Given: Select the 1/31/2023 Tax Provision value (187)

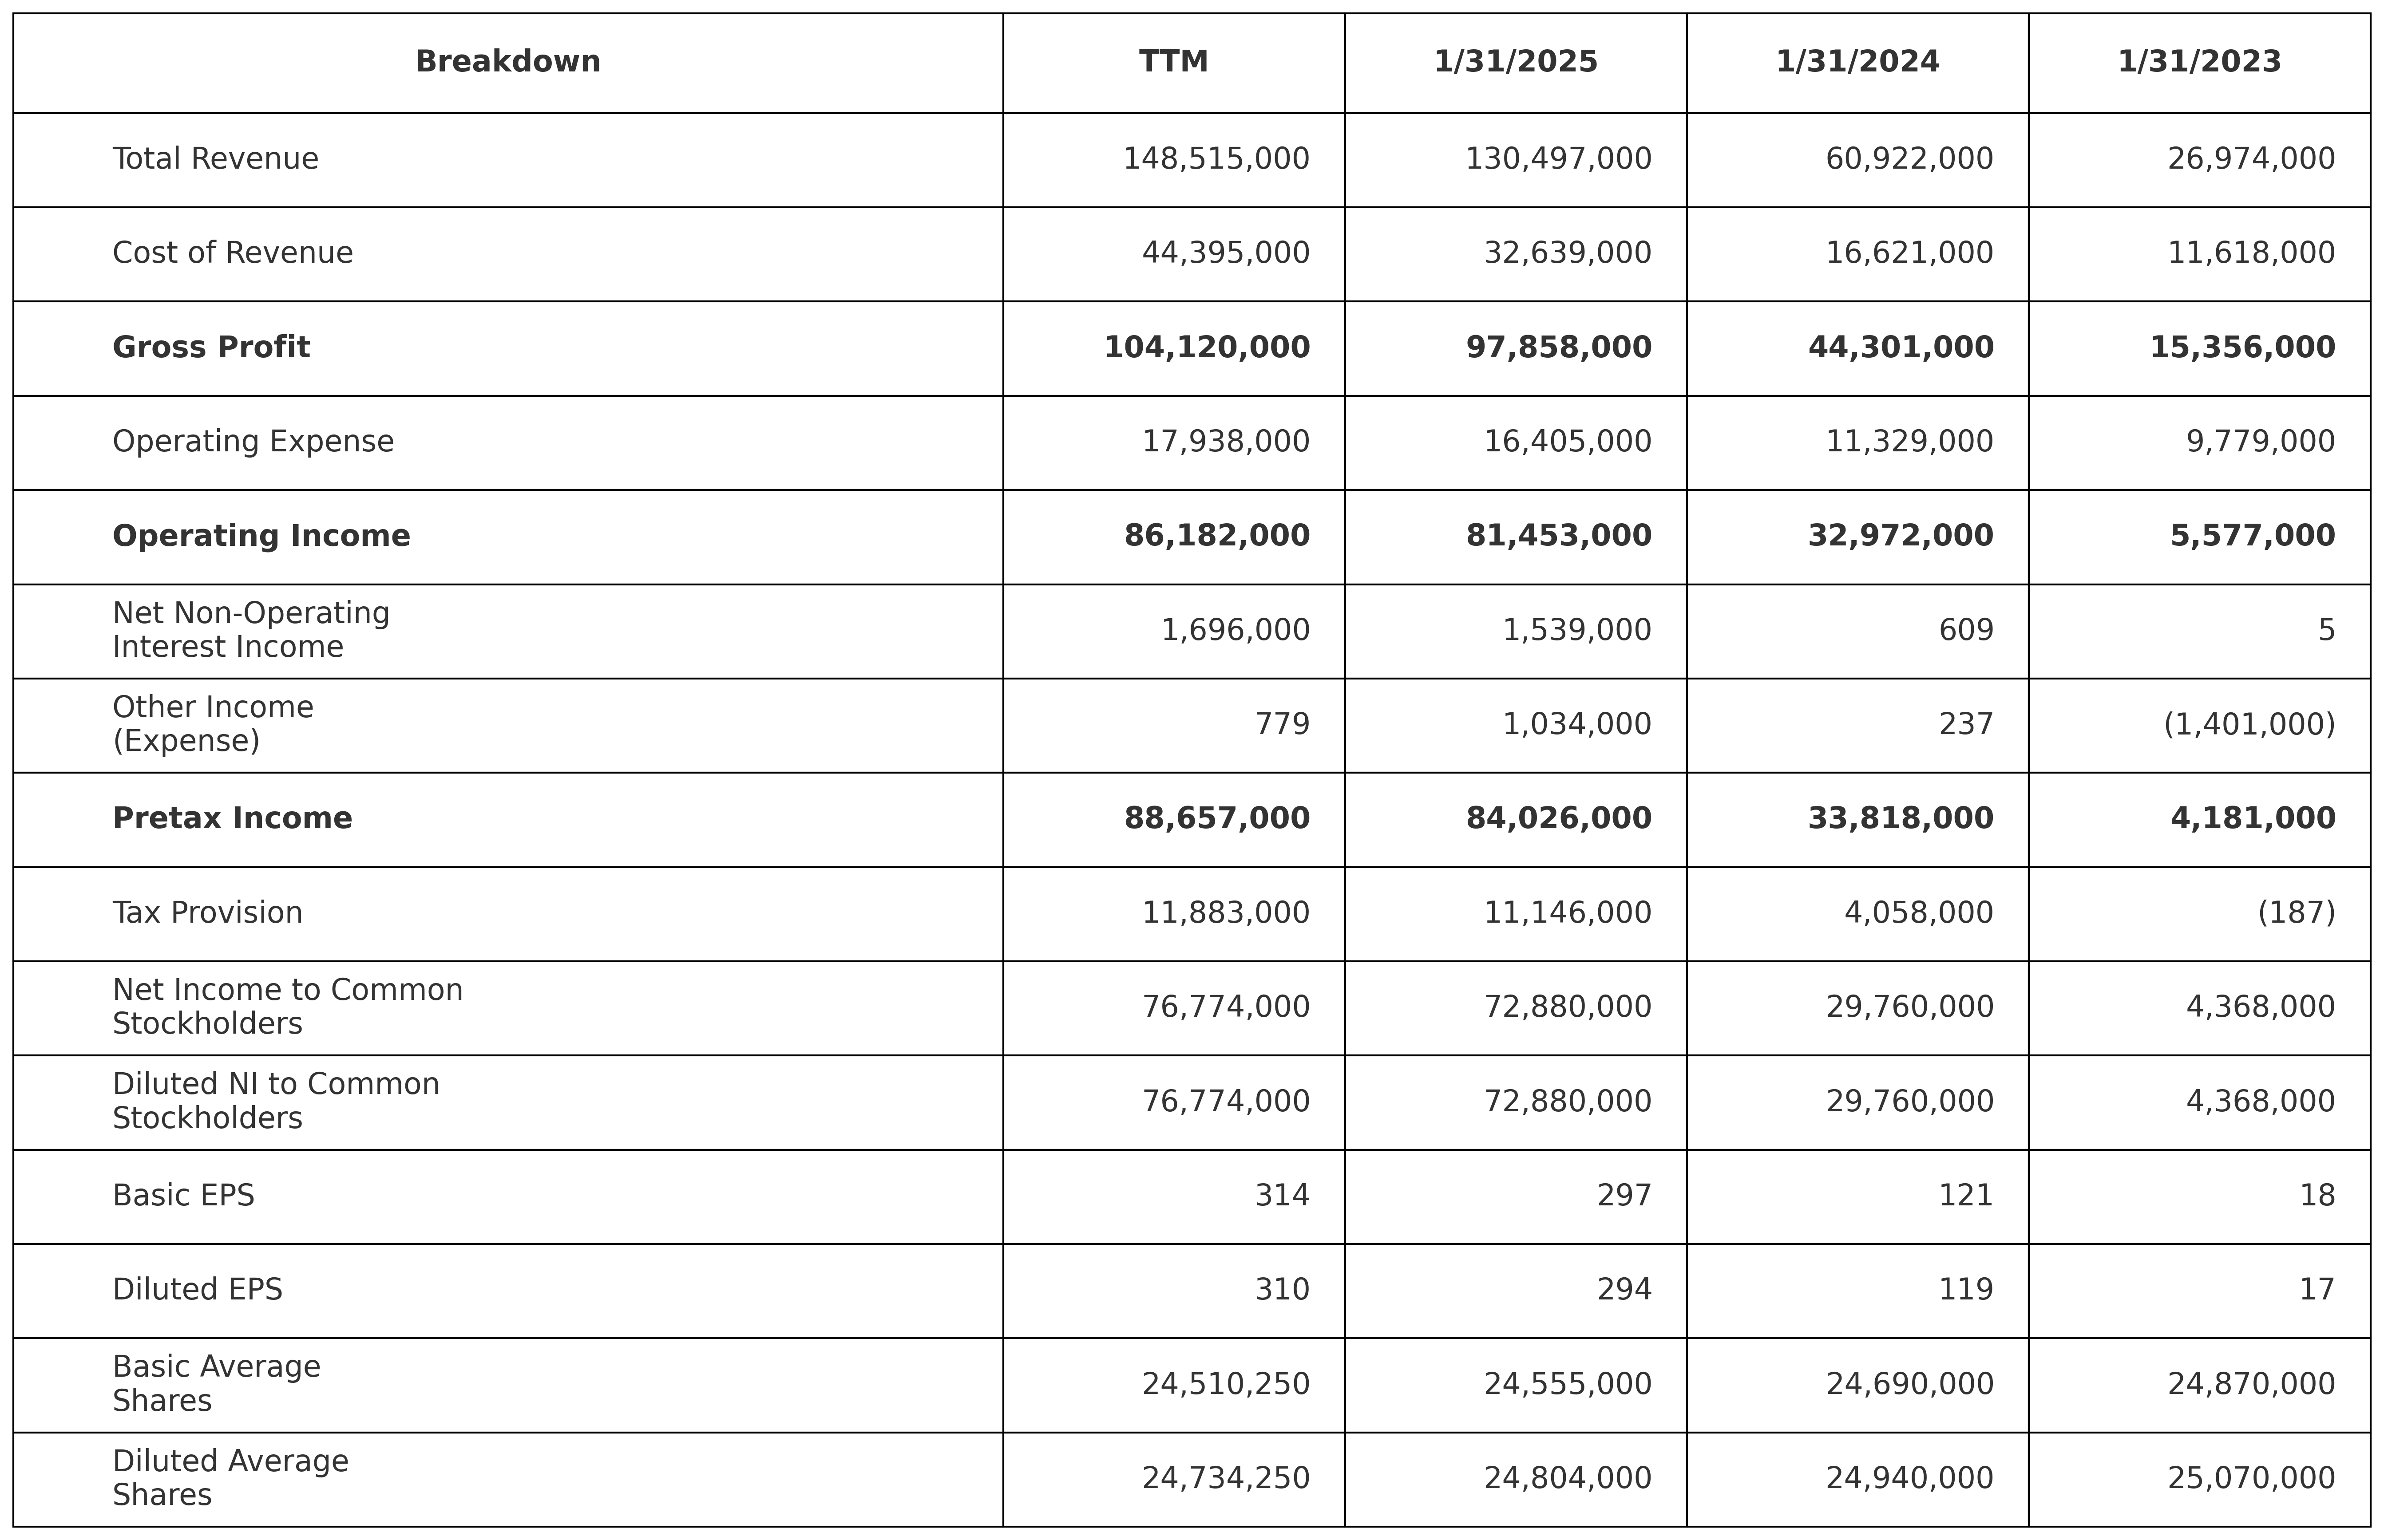Looking at the screenshot, I should pos(2296,913).
